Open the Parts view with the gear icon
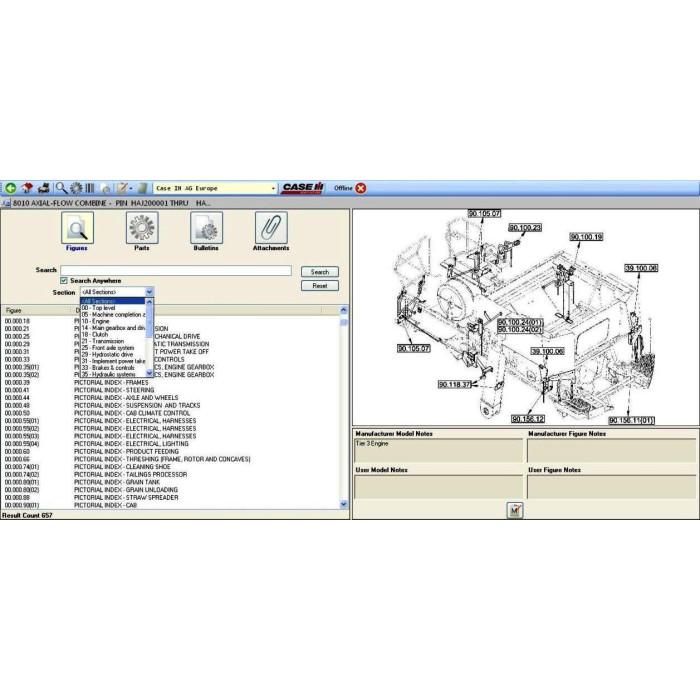 [142, 228]
